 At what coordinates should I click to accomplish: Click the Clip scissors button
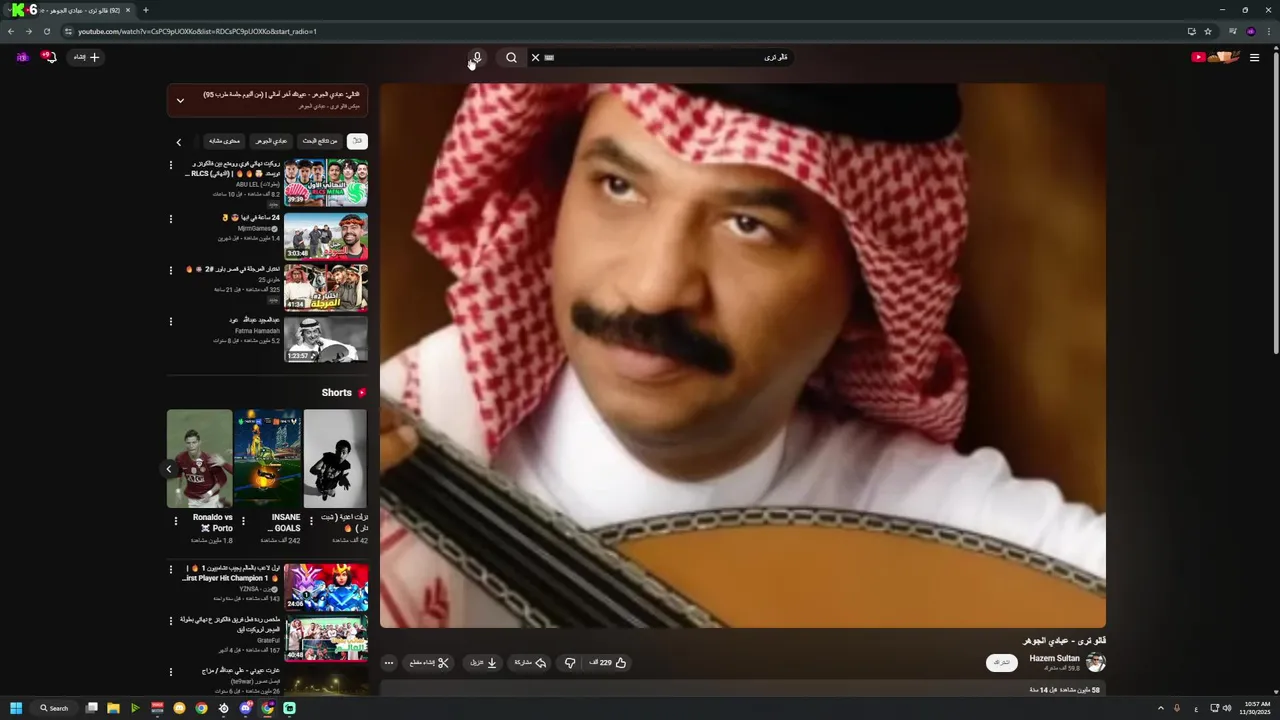pyautogui.click(x=430, y=663)
